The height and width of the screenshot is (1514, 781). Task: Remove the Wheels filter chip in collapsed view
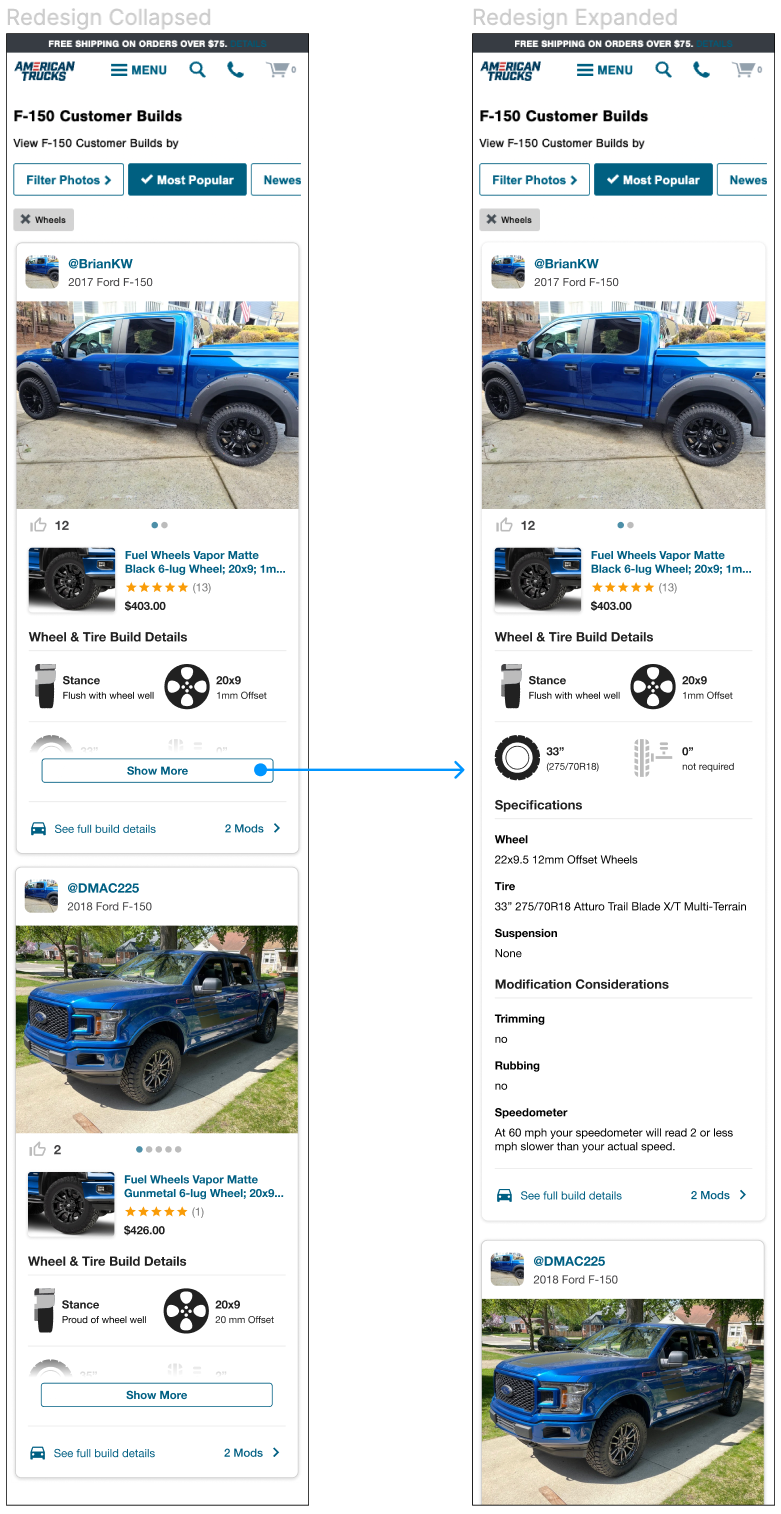(x=44, y=220)
